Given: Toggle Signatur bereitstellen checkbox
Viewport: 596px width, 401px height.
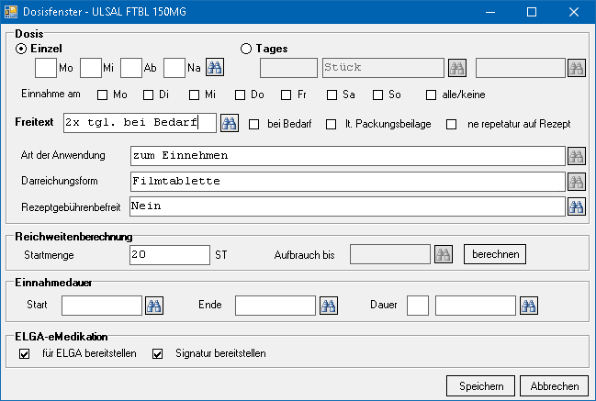Looking at the screenshot, I should pyautogui.click(x=157, y=354).
